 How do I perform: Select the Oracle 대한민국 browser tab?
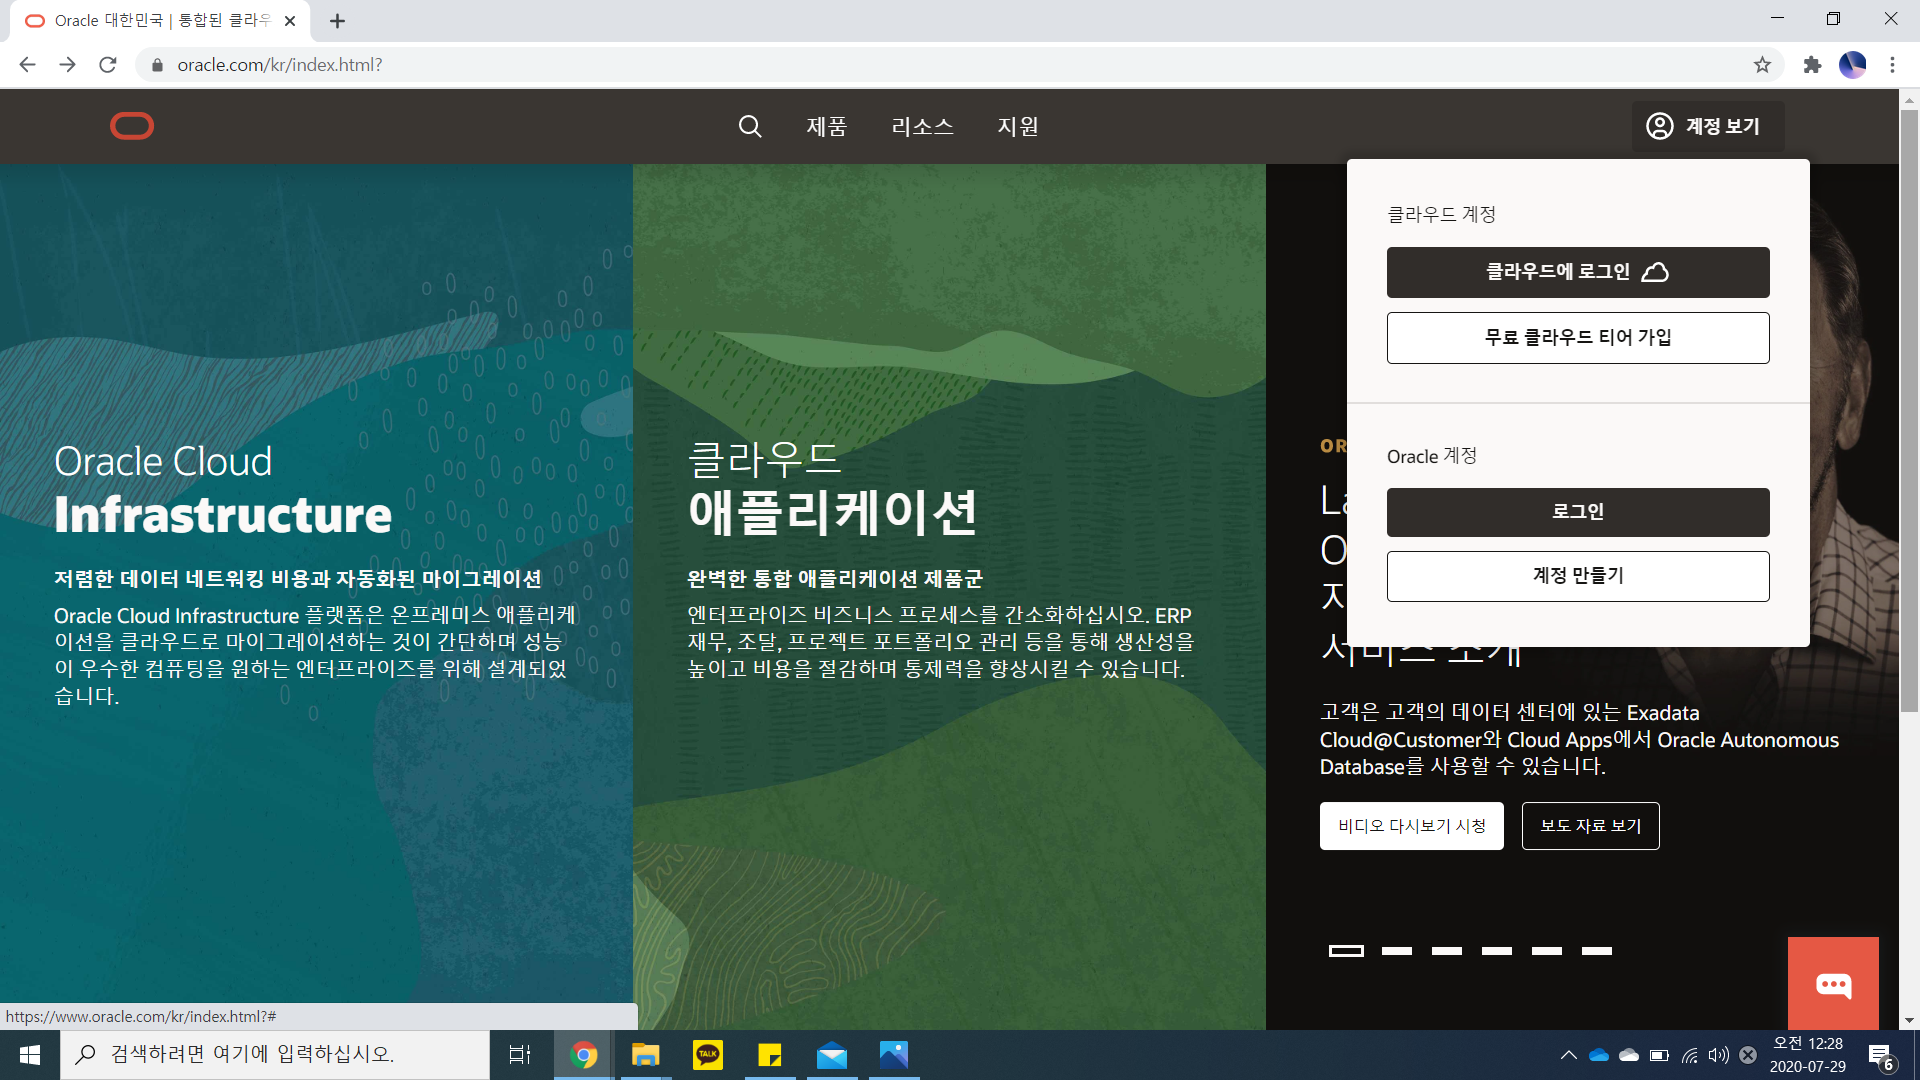click(160, 21)
